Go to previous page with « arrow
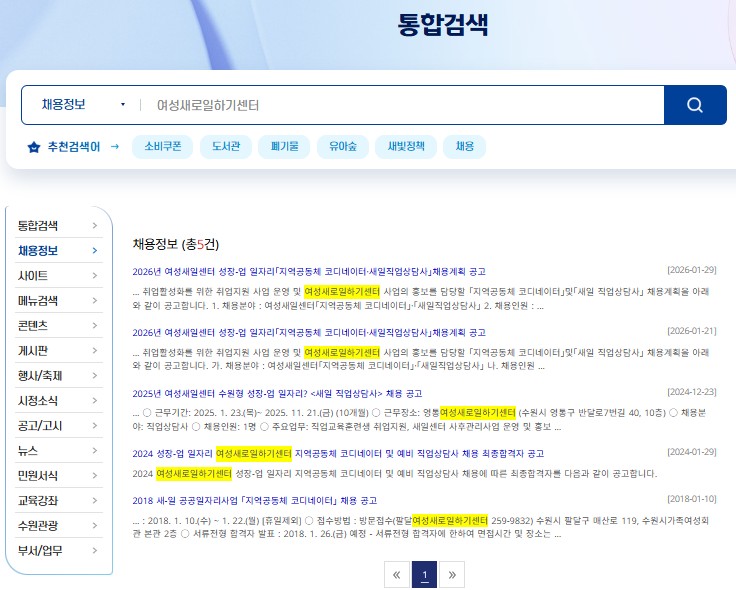736x590 pixels. [397, 575]
